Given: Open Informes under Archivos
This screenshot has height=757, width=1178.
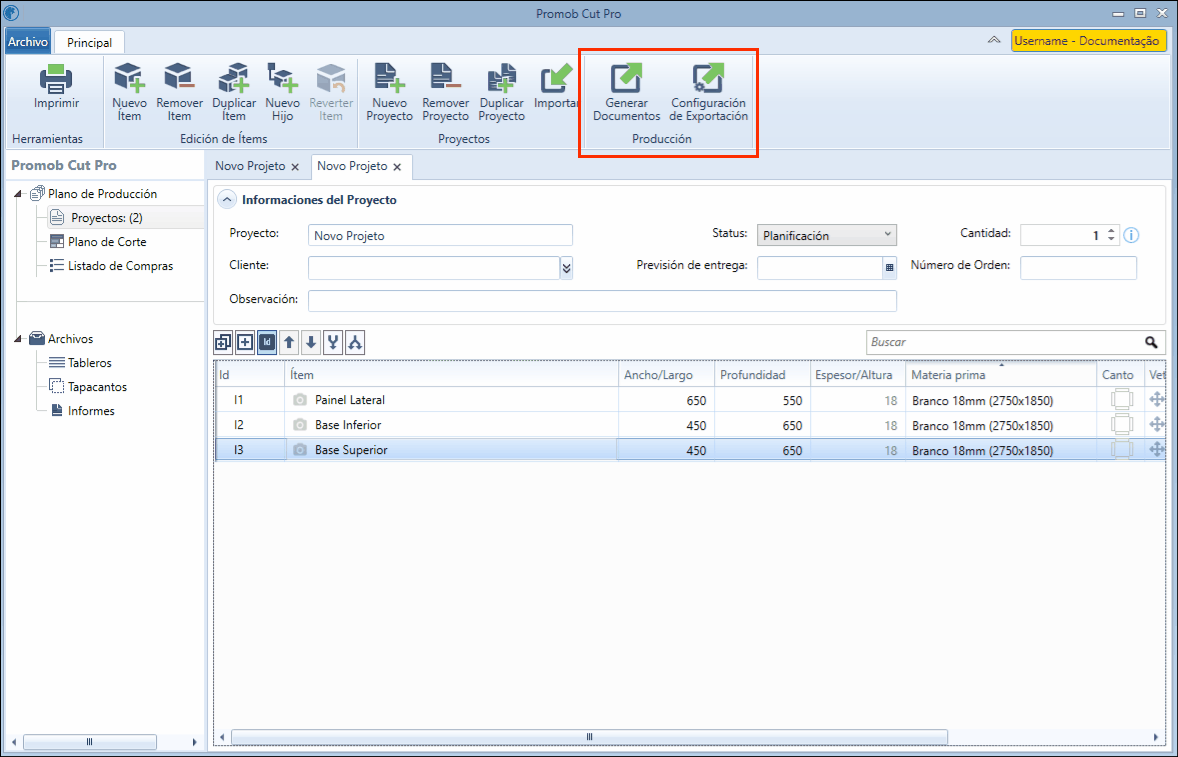Looking at the screenshot, I should [x=91, y=411].
